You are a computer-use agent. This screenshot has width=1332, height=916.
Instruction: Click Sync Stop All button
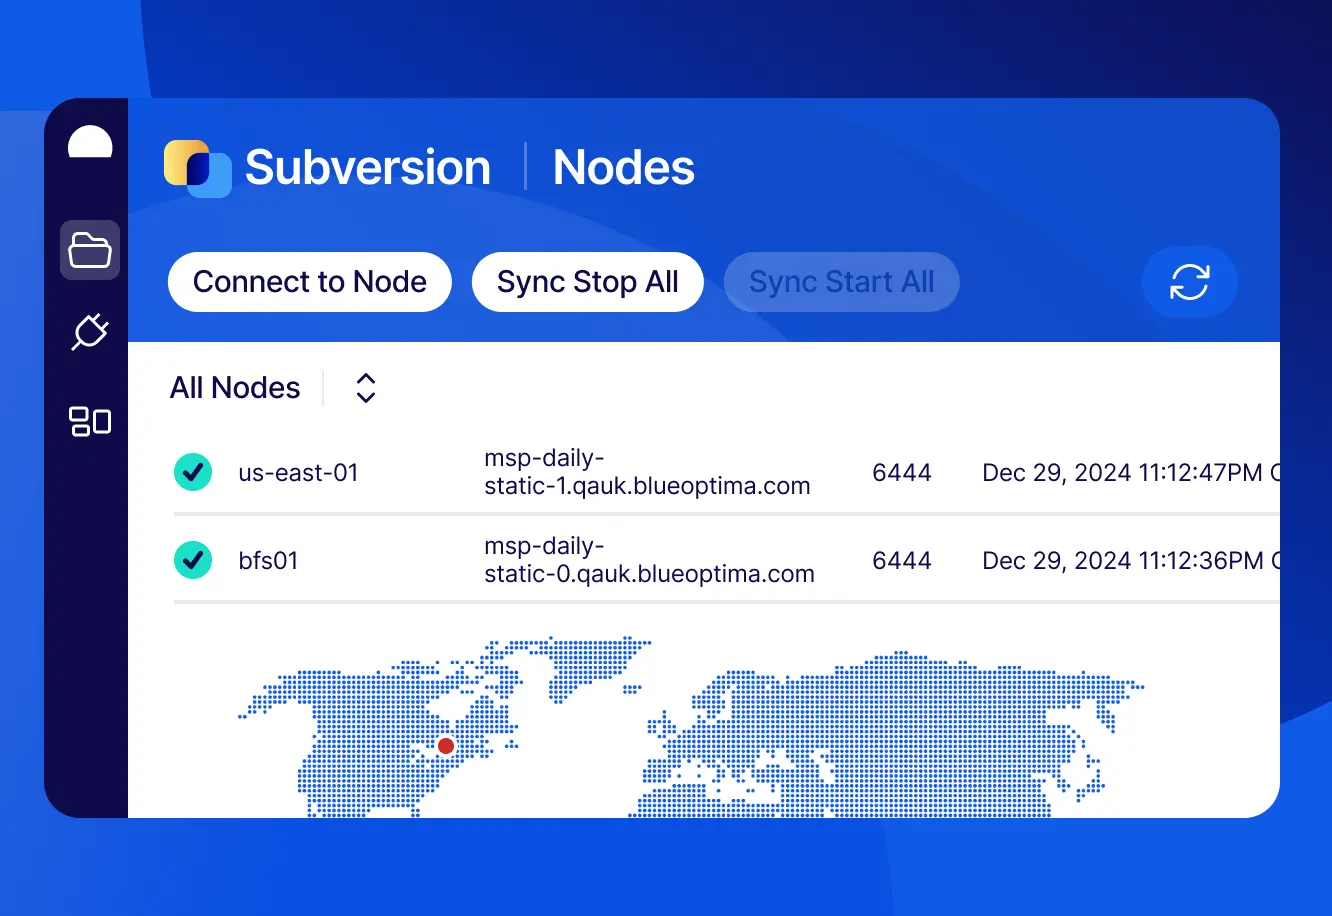click(x=588, y=282)
